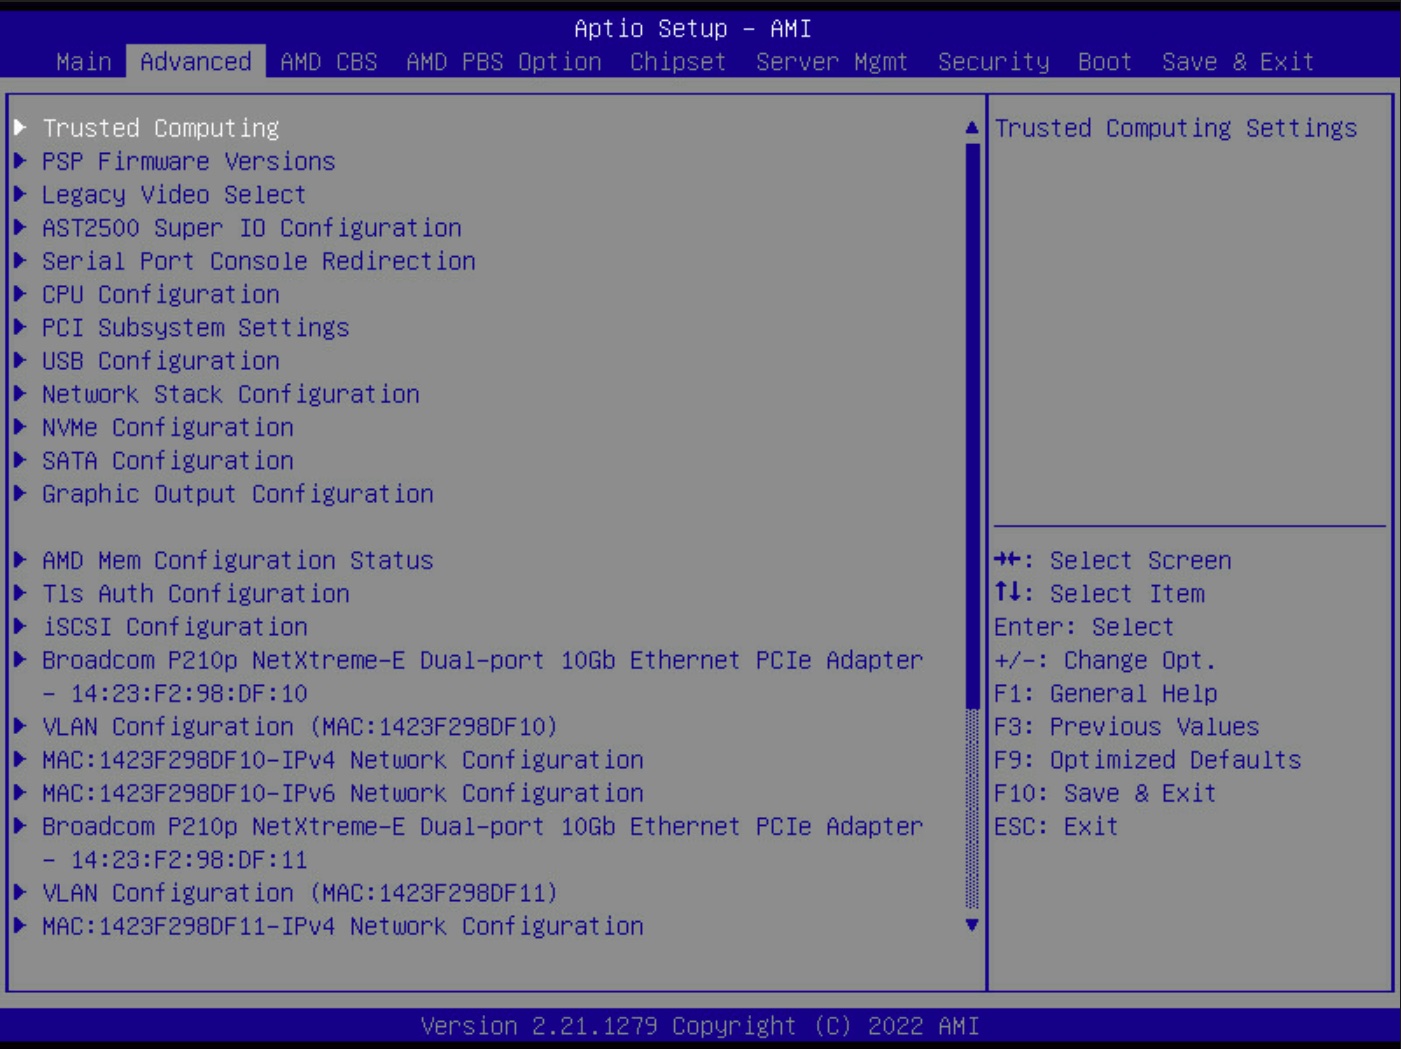This screenshot has width=1401, height=1049.
Task: Open MAC:1423F298DF10-IPv4 Network Configuration
Action: 343,760
